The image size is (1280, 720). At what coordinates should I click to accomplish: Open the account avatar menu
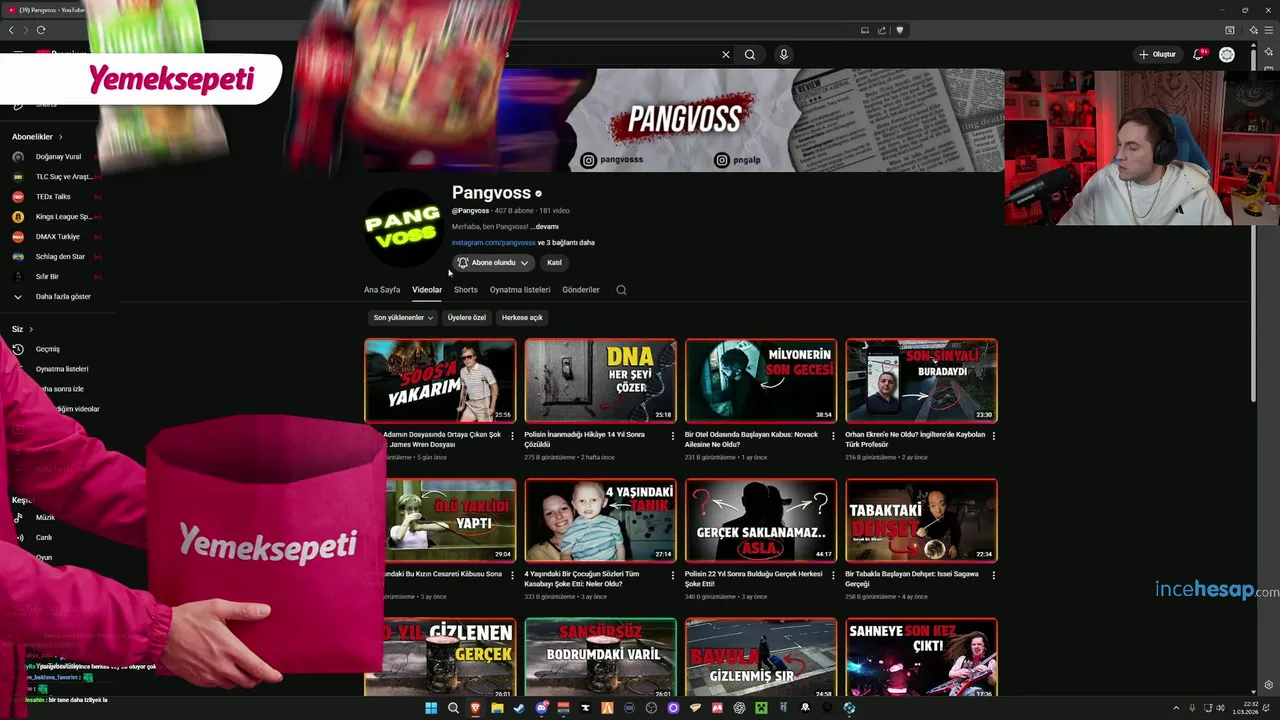coord(1227,54)
